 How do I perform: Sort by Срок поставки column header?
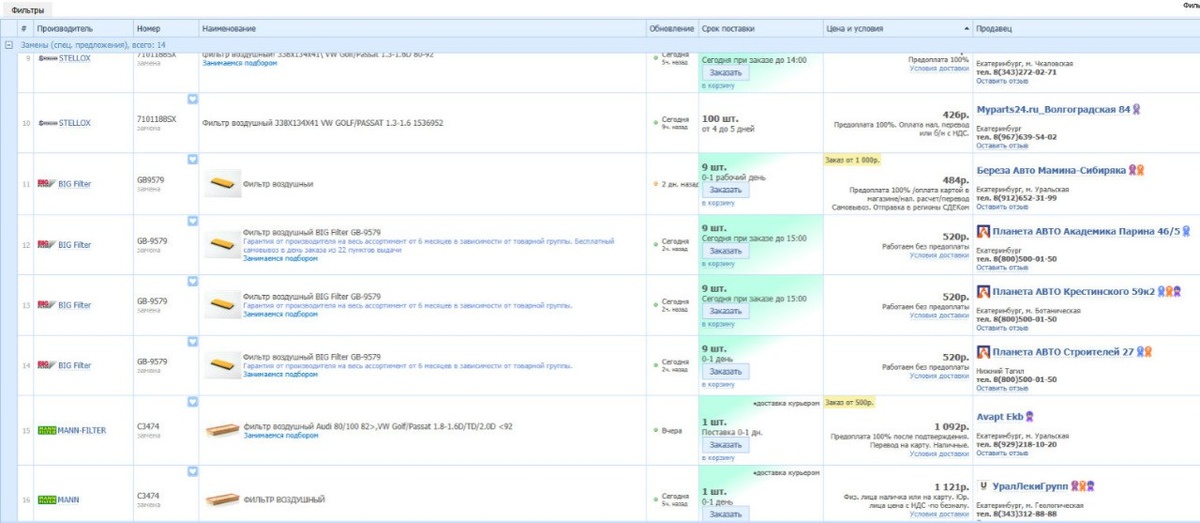(729, 28)
